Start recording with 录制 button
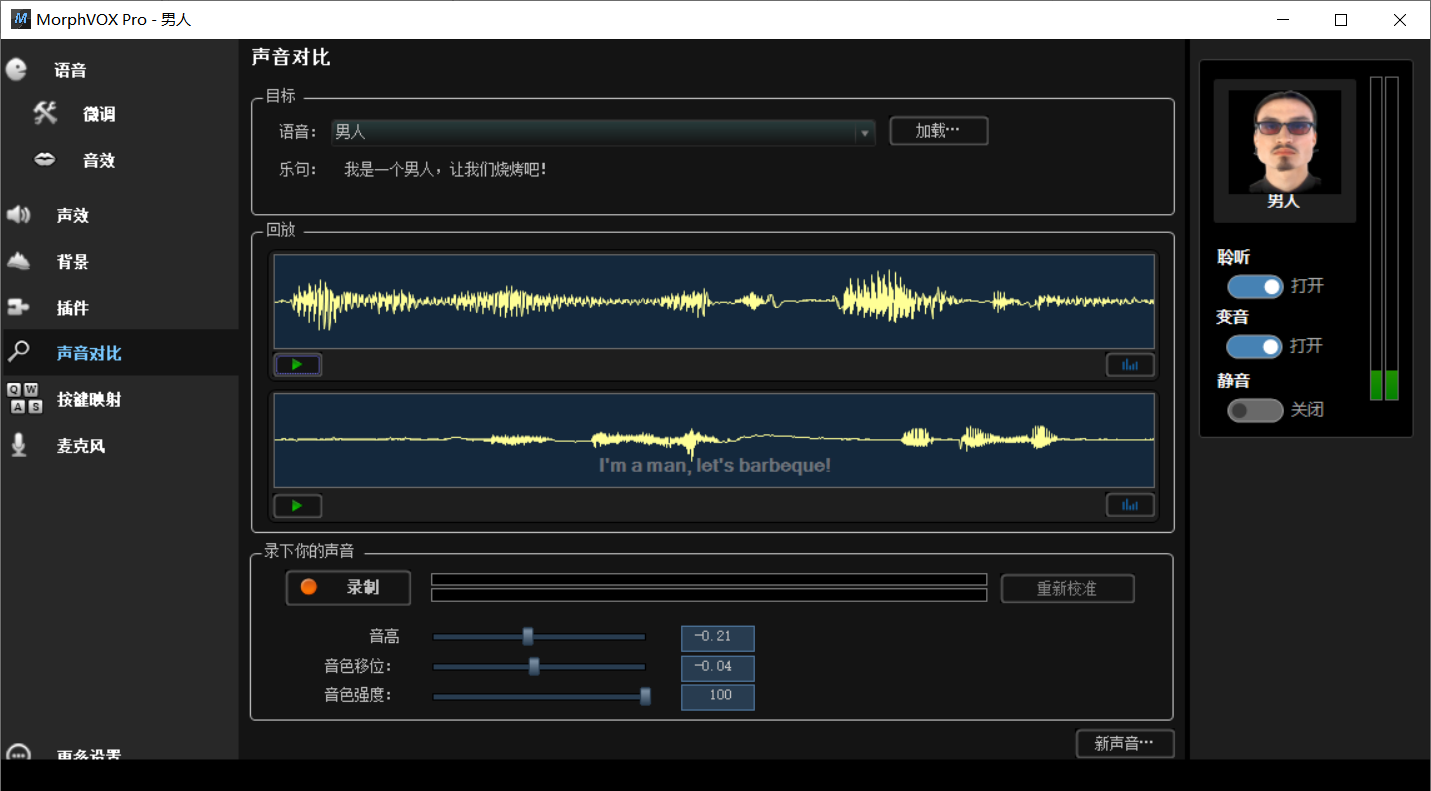 [x=348, y=587]
